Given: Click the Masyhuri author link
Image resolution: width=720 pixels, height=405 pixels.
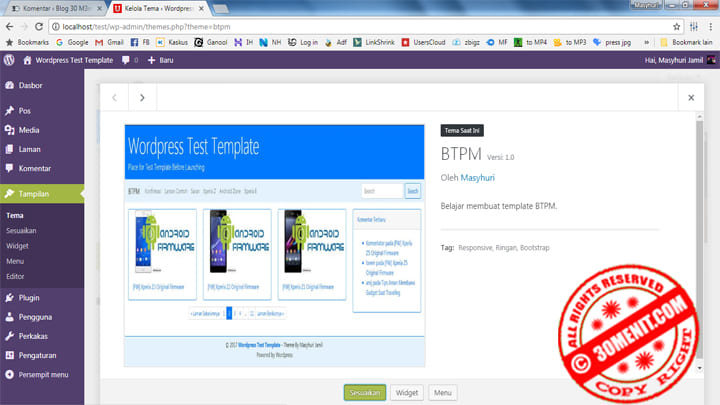Looking at the screenshot, I should point(478,178).
